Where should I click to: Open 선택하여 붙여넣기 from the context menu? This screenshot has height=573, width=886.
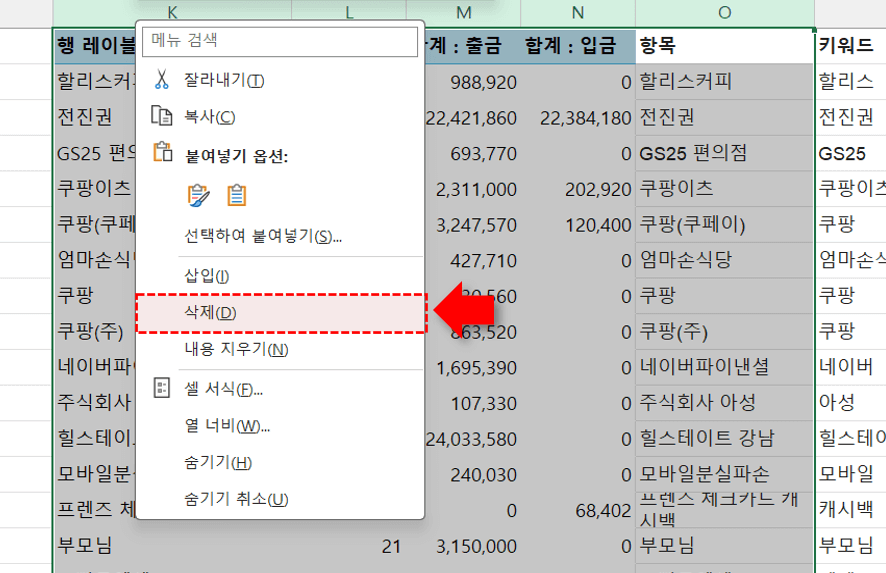click(x=263, y=236)
